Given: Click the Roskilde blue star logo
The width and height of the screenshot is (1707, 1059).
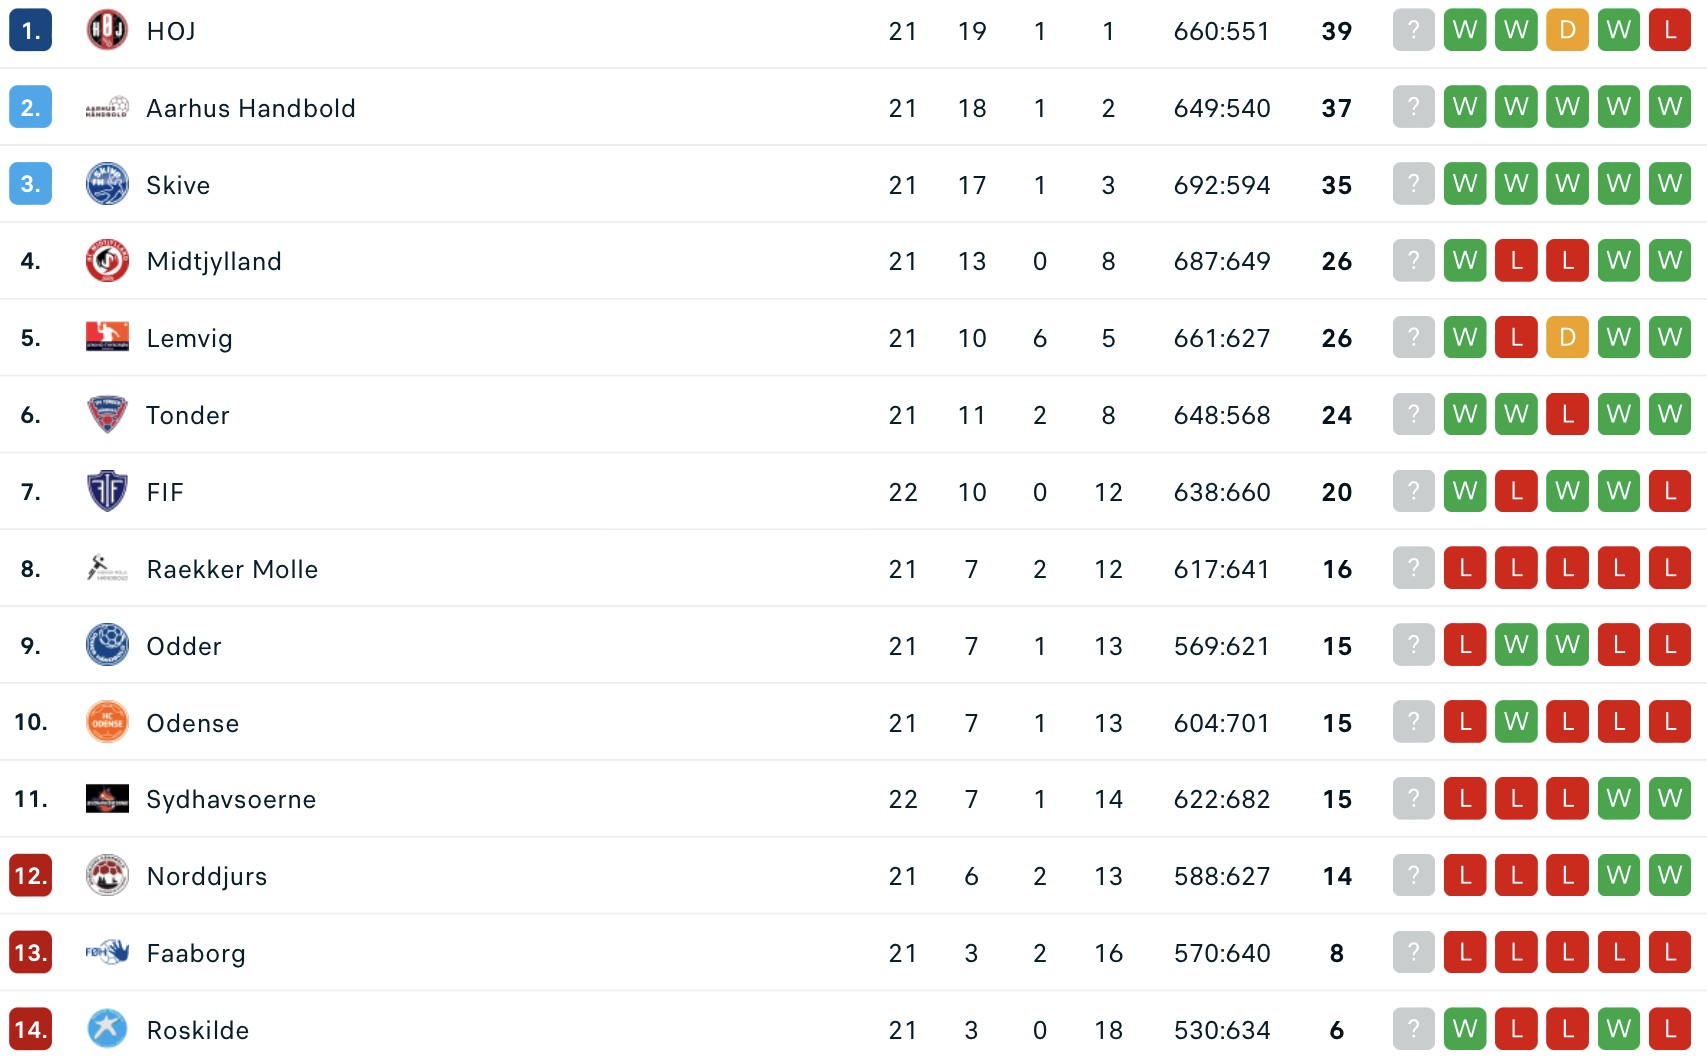Looking at the screenshot, I should coord(107,1029).
